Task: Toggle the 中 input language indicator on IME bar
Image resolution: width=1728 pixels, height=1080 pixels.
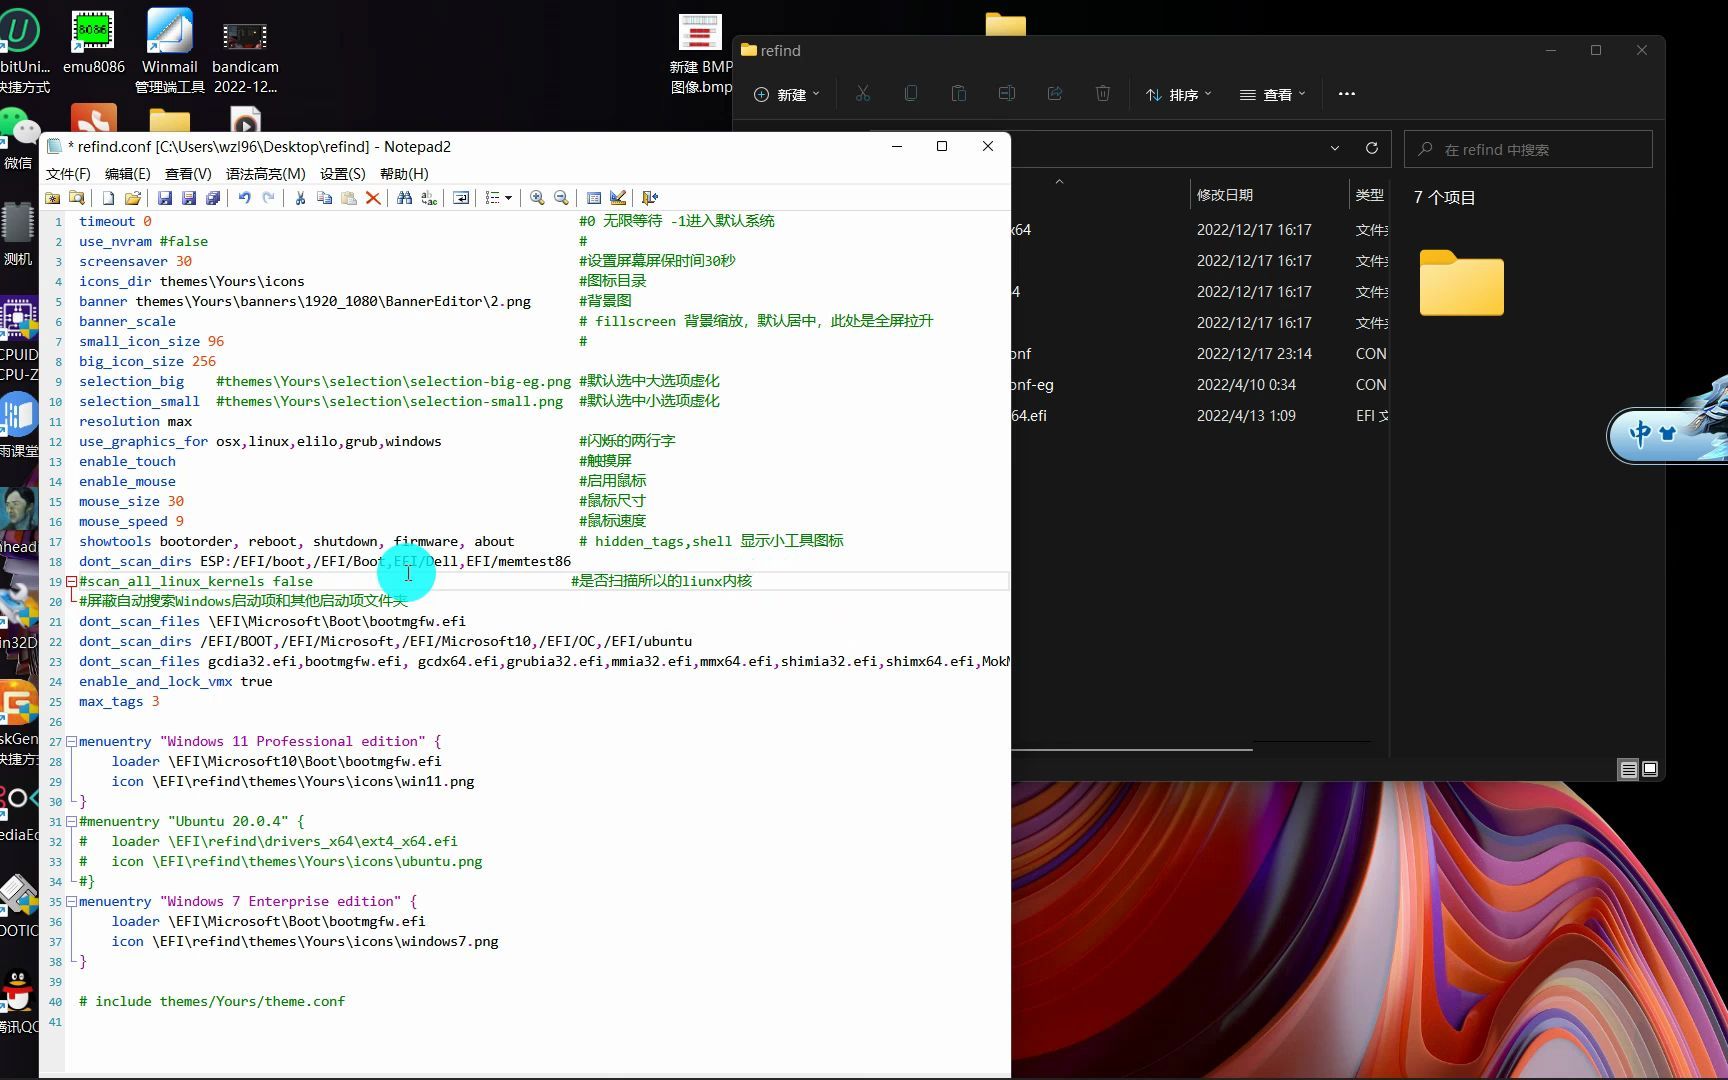Action: [x=1639, y=434]
